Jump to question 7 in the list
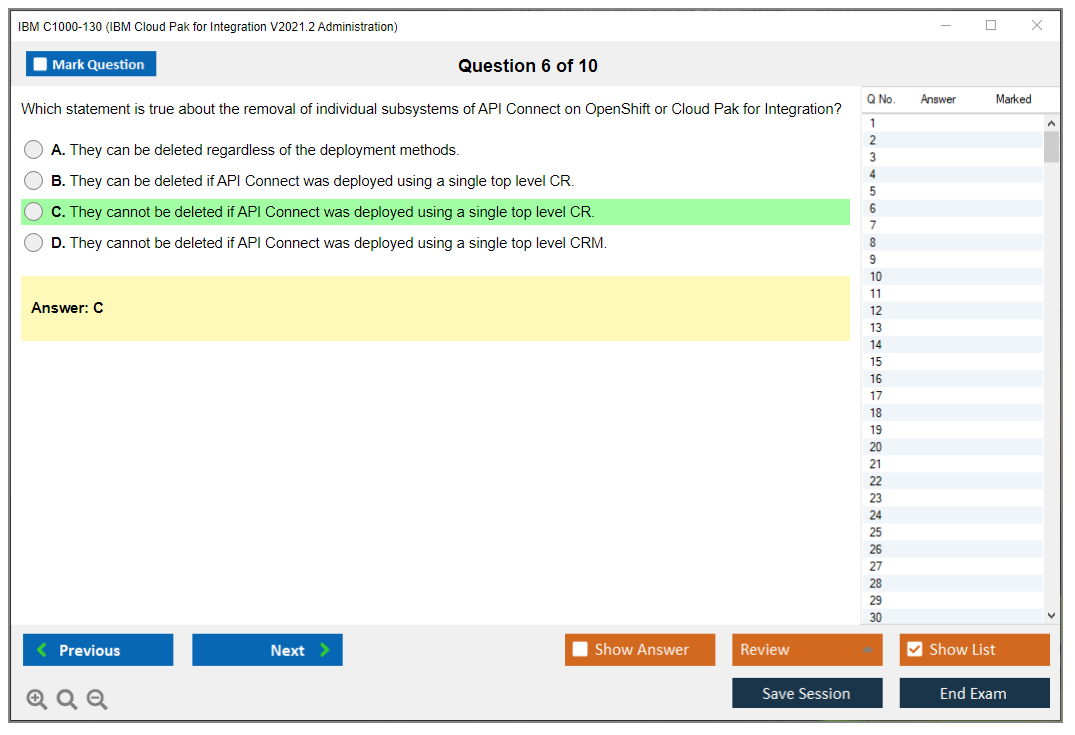The width and height of the screenshot is (1075, 735). (x=873, y=225)
